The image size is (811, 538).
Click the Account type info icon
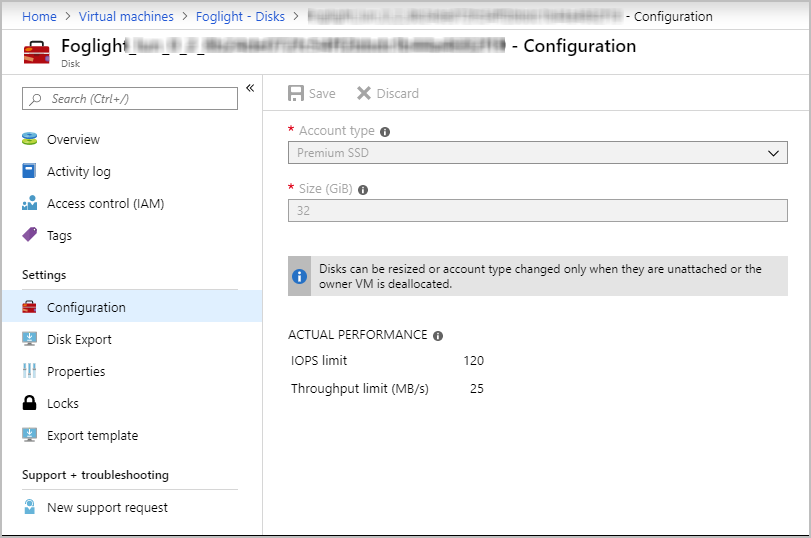coord(385,131)
